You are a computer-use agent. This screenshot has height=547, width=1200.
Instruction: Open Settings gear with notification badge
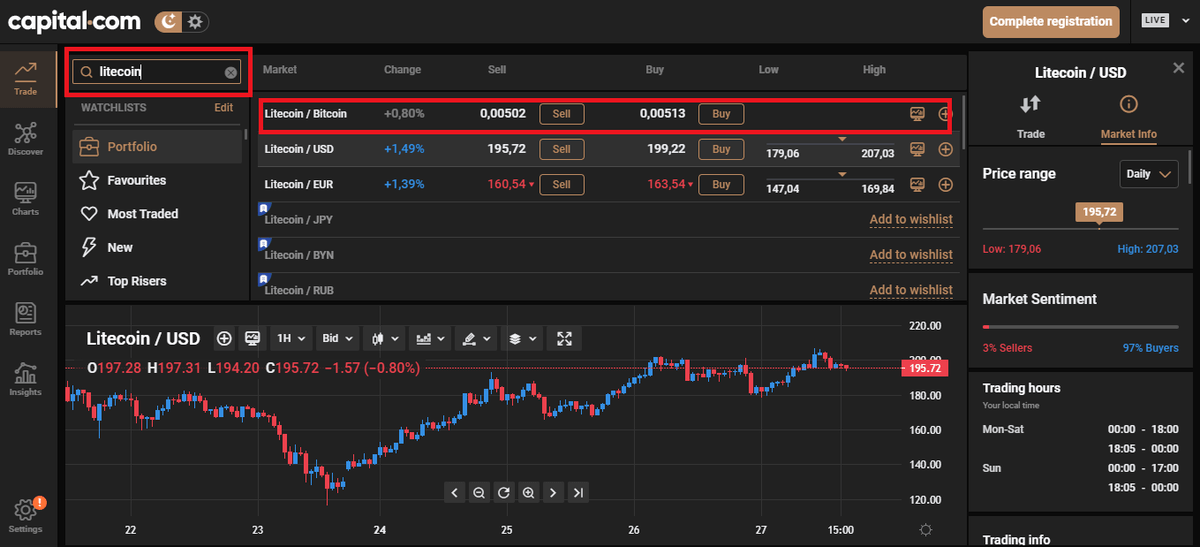coord(25,514)
